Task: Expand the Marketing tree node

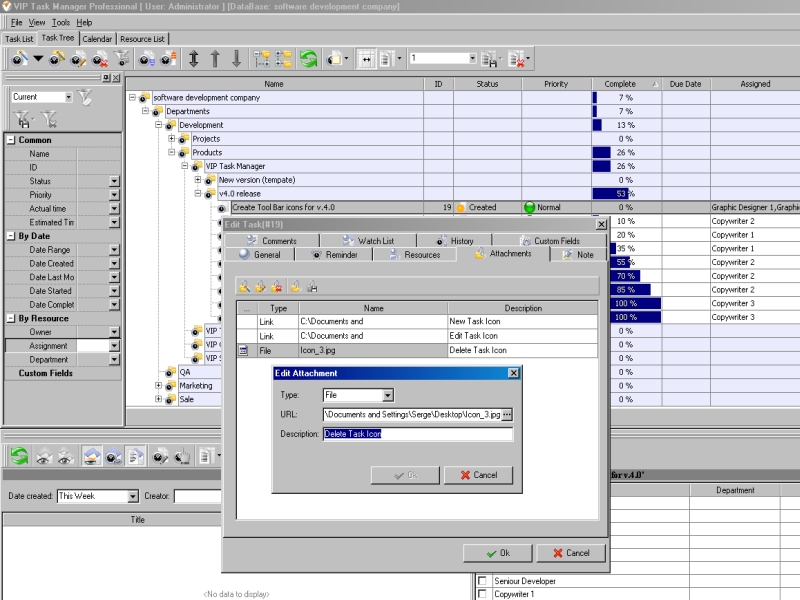Action: click(x=158, y=386)
